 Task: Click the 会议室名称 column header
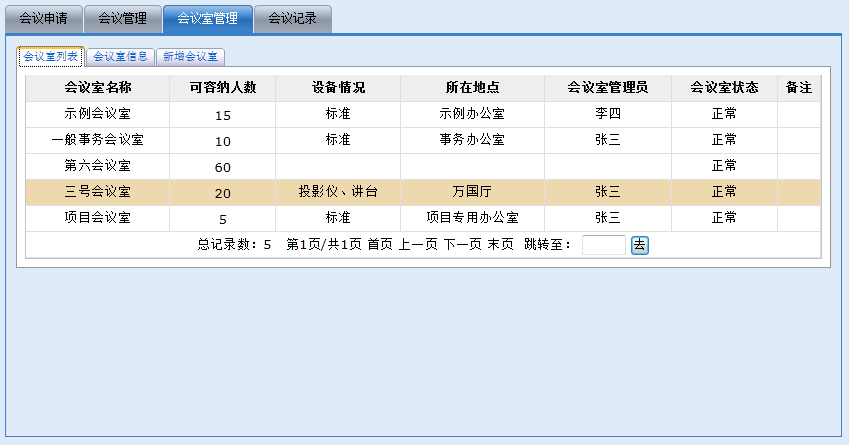coord(97,88)
